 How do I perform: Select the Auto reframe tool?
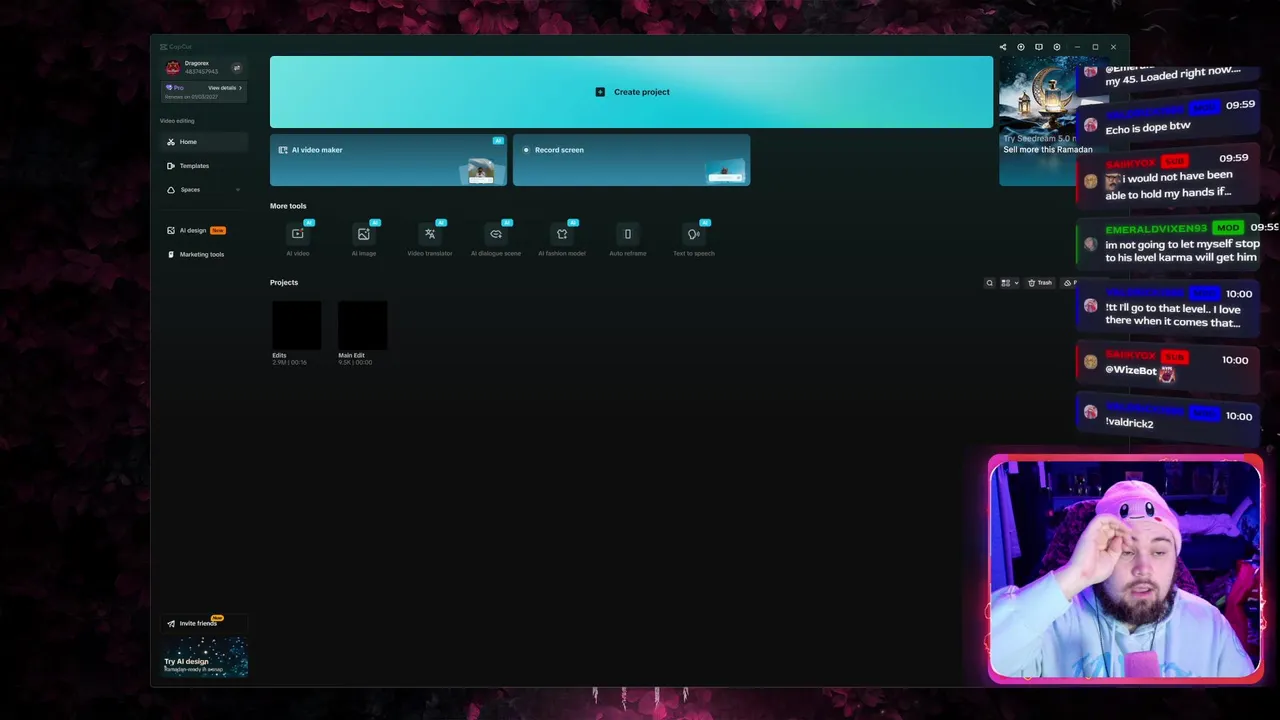pos(628,239)
